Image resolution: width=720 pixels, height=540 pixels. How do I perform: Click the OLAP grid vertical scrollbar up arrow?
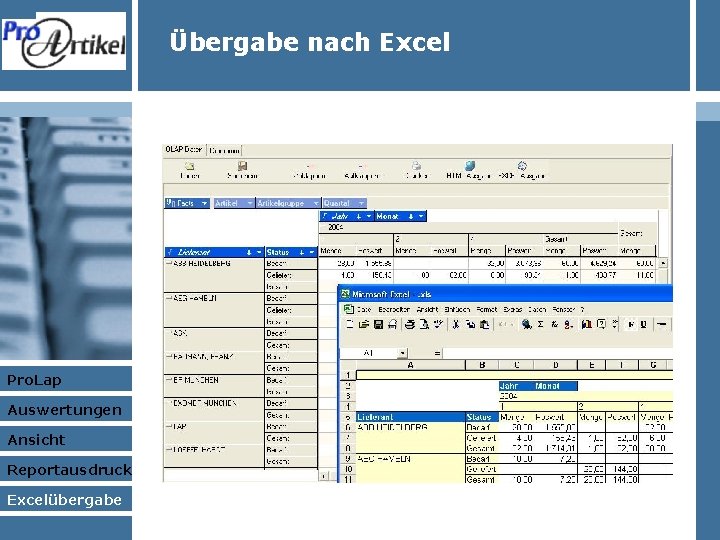point(663,264)
